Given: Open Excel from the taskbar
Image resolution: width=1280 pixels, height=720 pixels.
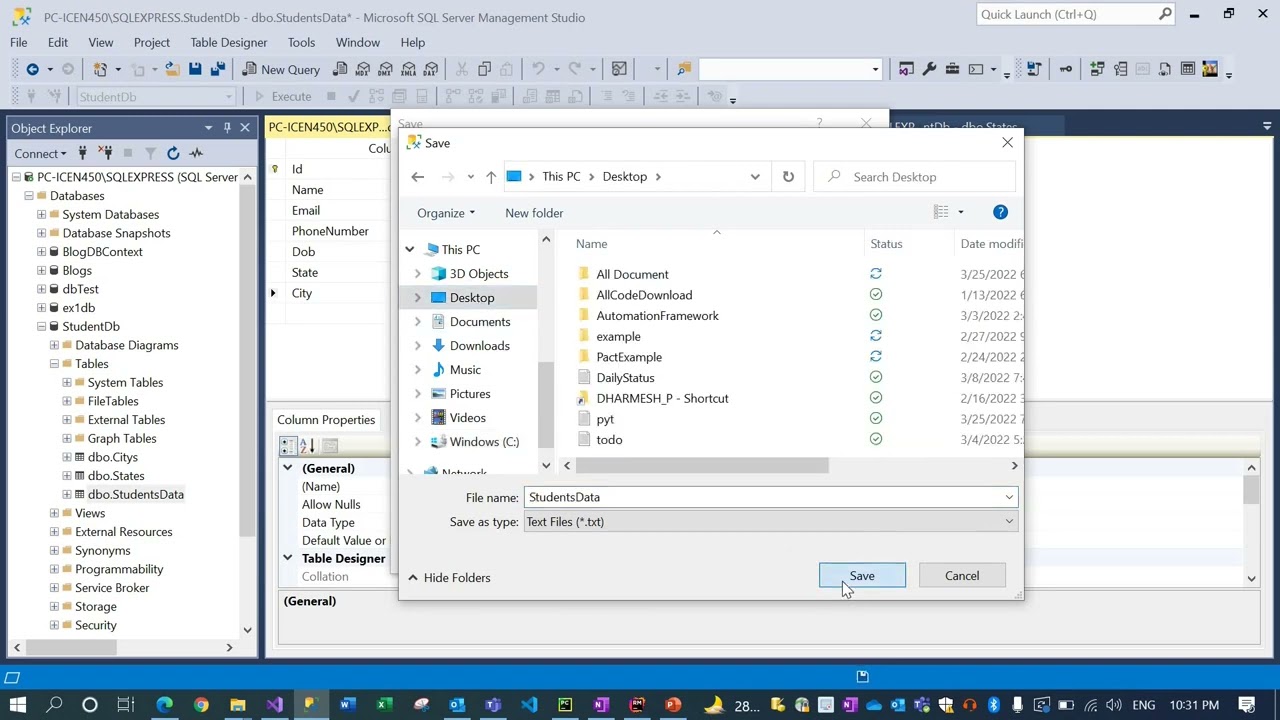Looking at the screenshot, I should coord(383,705).
